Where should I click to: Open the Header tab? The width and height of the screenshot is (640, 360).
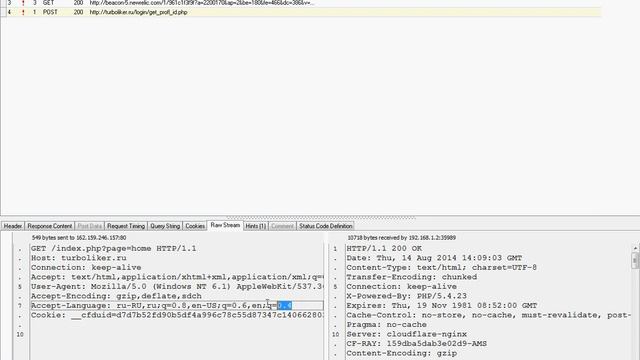click(13, 226)
